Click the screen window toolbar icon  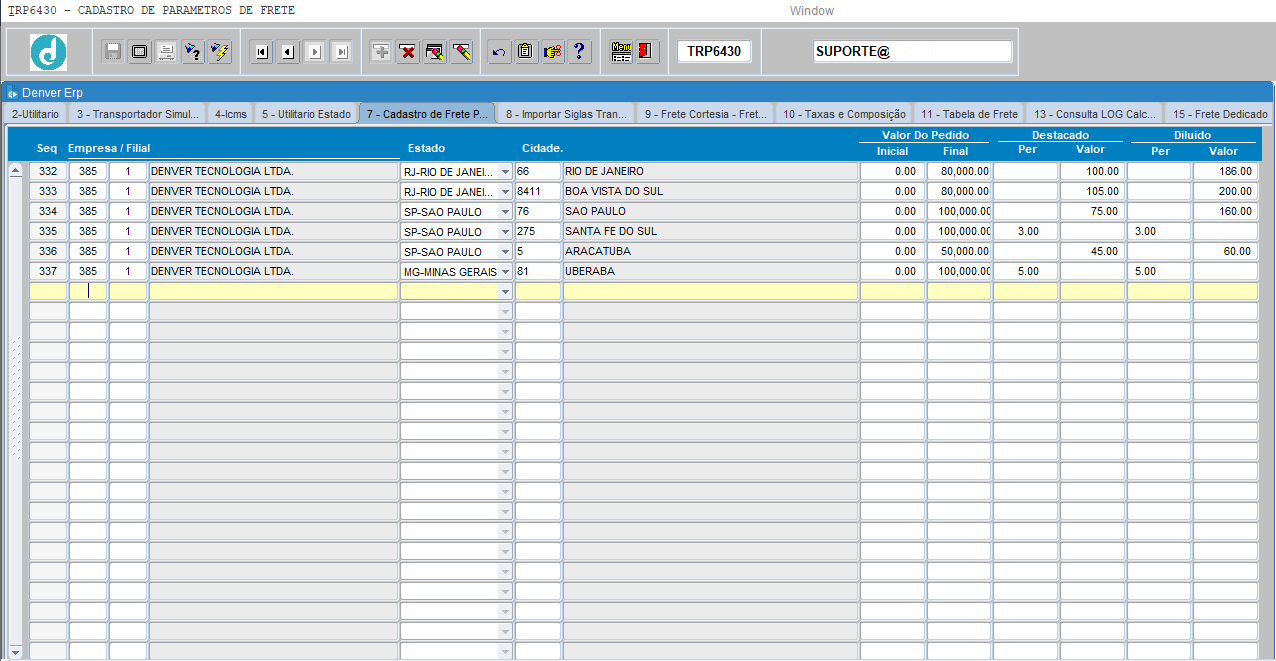[x=140, y=51]
